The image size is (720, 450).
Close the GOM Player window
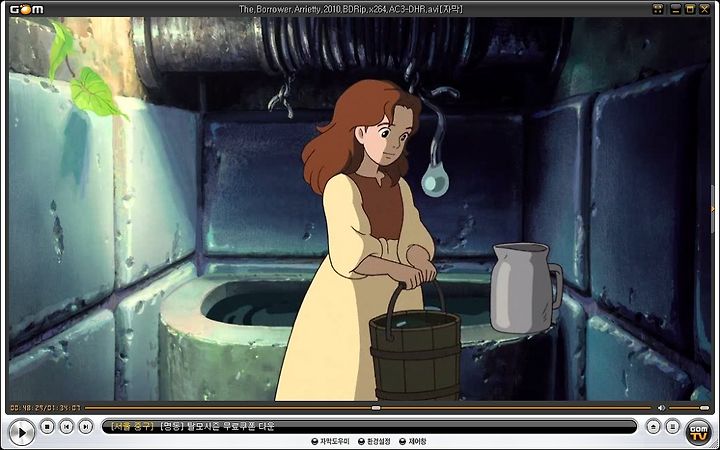pyautogui.click(x=704, y=9)
